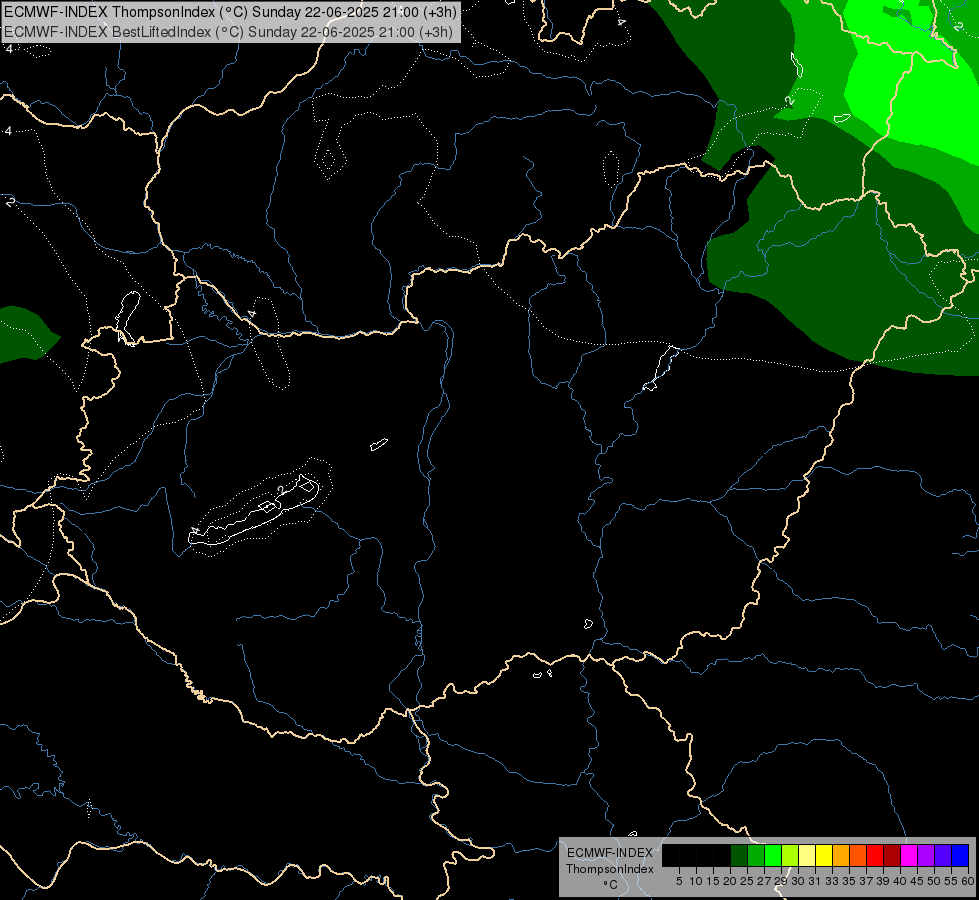The width and height of the screenshot is (979, 900).
Task: Click the legend tick value '55'
Action: tap(950, 881)
